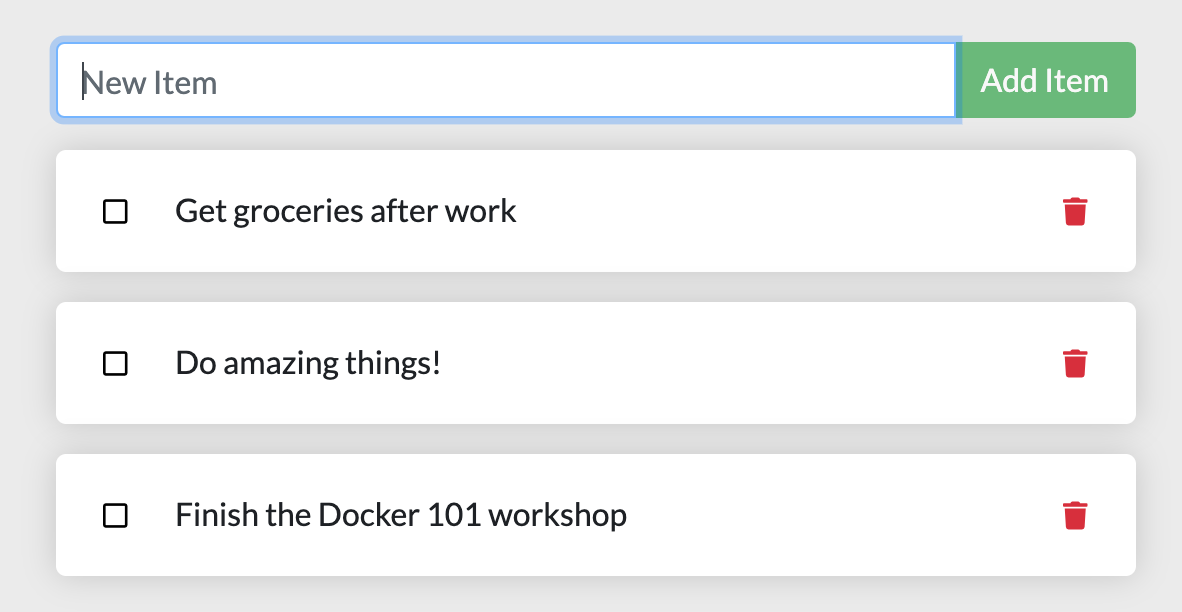
Task: Click Add Item to submit a task
Action: tap(1046, 80)
